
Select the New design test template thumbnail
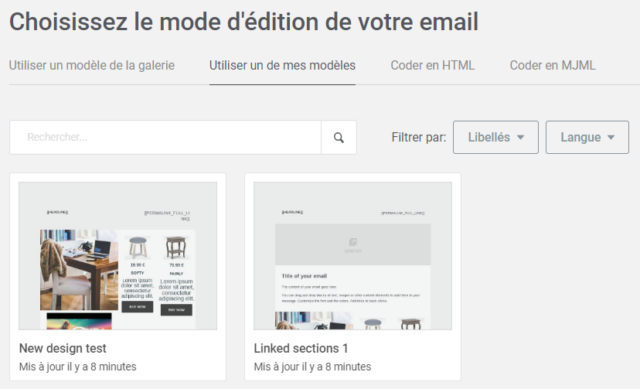point(118,256)
